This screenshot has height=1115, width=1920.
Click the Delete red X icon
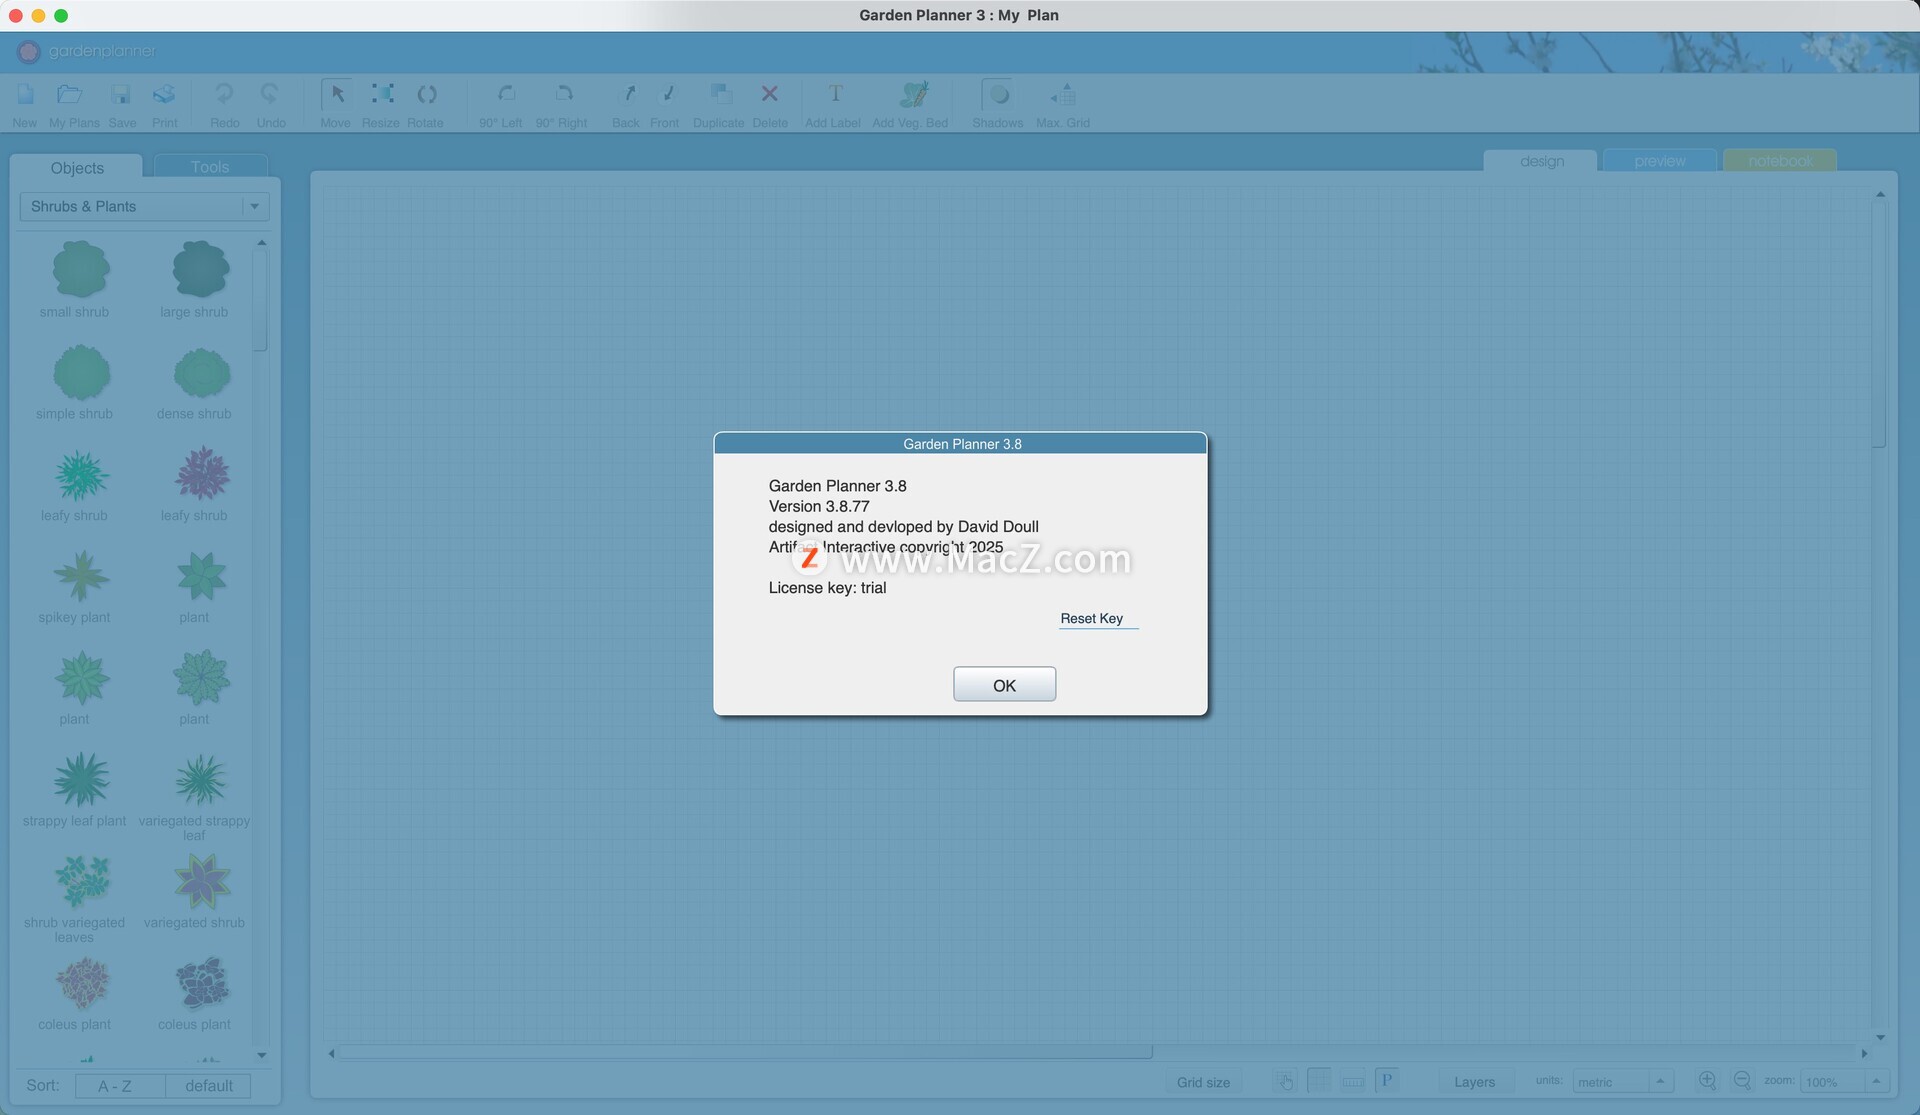coord(769,95)
